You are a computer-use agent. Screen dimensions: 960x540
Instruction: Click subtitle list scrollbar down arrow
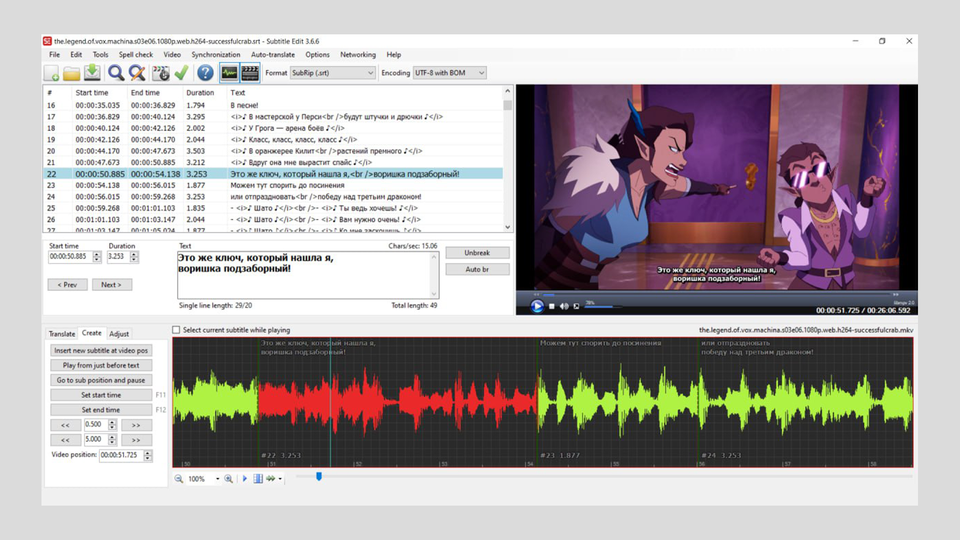508,227
